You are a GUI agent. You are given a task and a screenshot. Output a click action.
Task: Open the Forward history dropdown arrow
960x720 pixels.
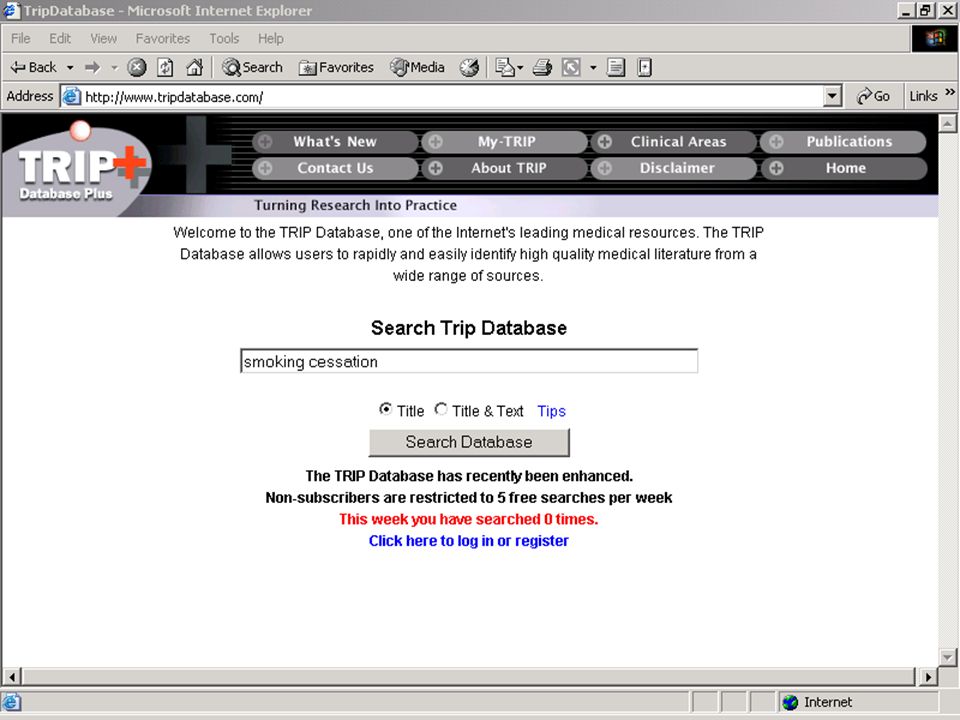click(x=114, y=67)
